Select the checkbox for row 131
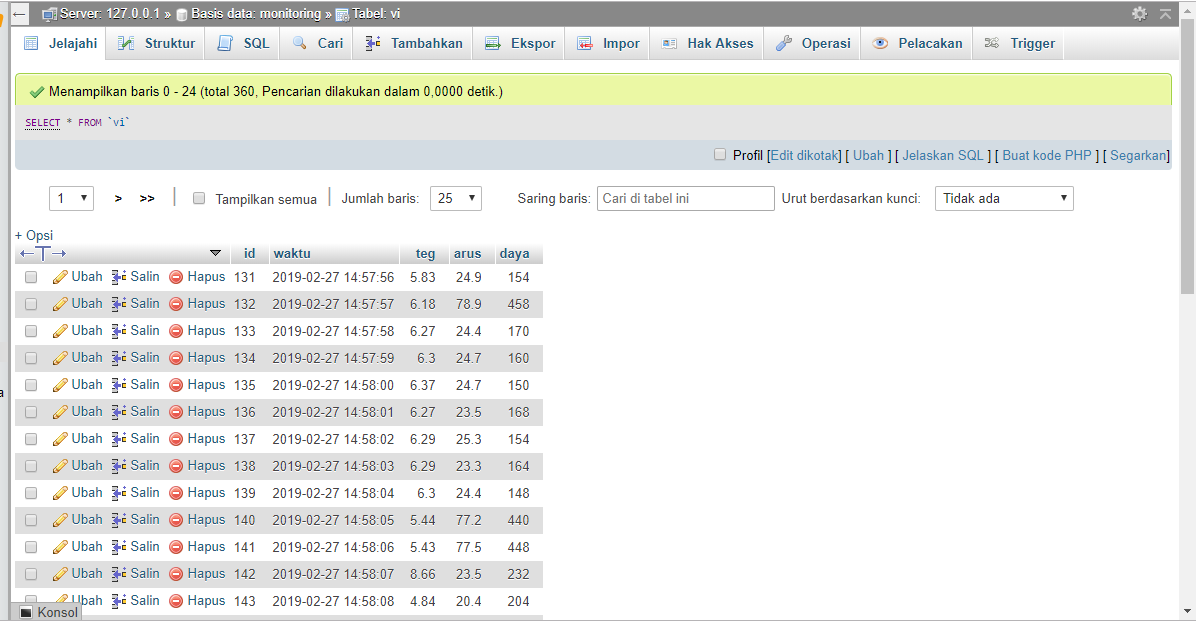Viewport: 1196px width, 624px height. click(x=31, y=277)
